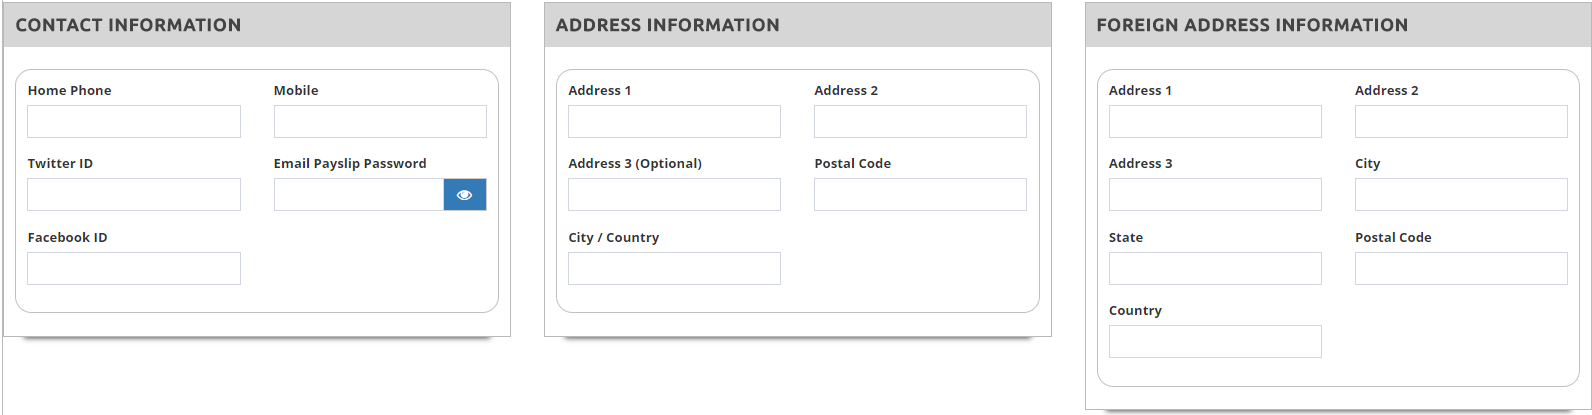Focus the foreign Country input field
Image resolution: width=1592 pixels, height=415 pixels.
point(1215,342)
